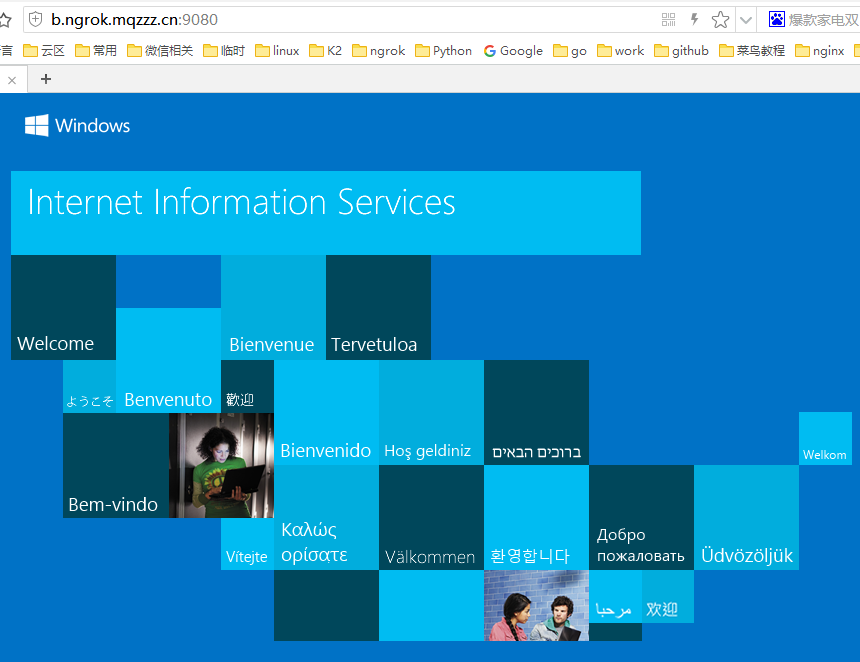Click the Benvenuto tile
860x662 pixels.
click(168, 360)
